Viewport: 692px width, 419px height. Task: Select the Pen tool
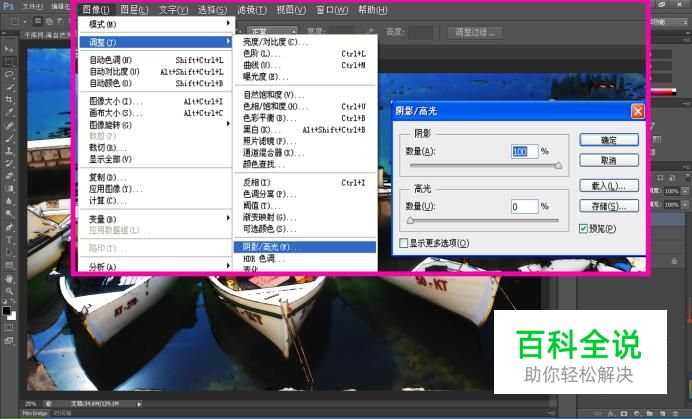pos(9,227)
